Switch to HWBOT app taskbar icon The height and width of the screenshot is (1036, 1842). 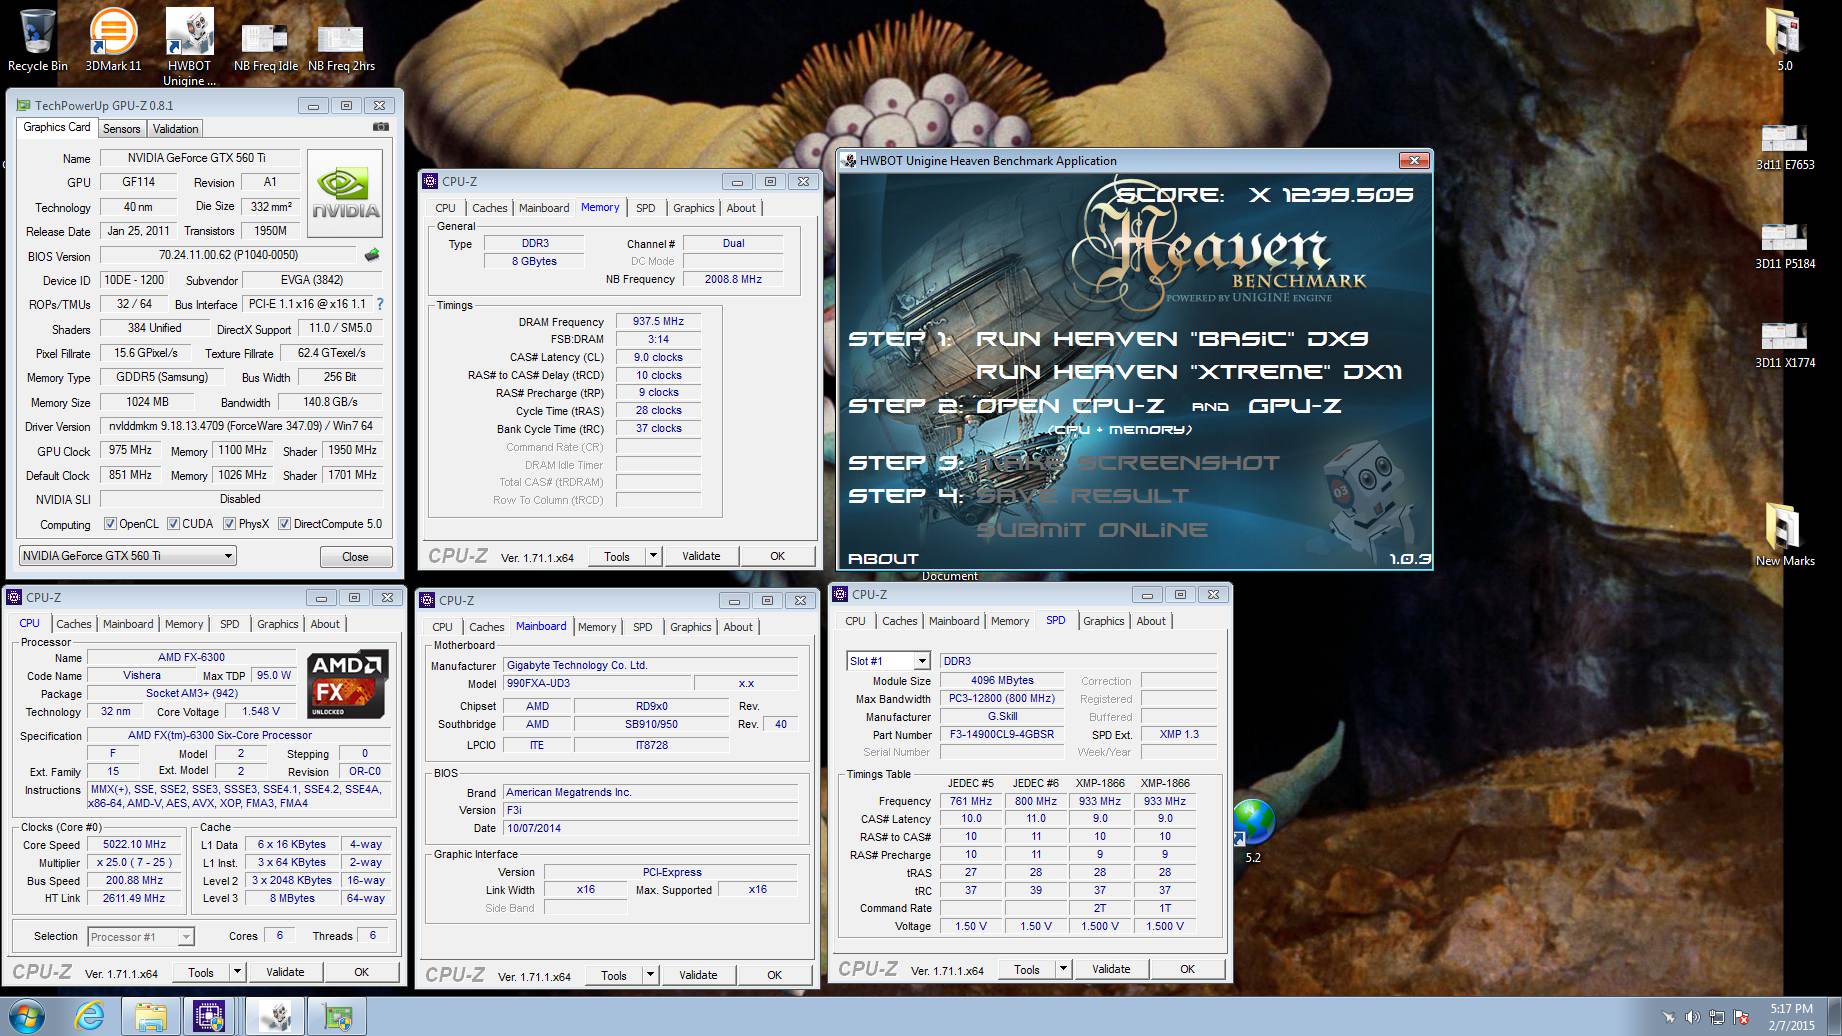click(274, 1017)
